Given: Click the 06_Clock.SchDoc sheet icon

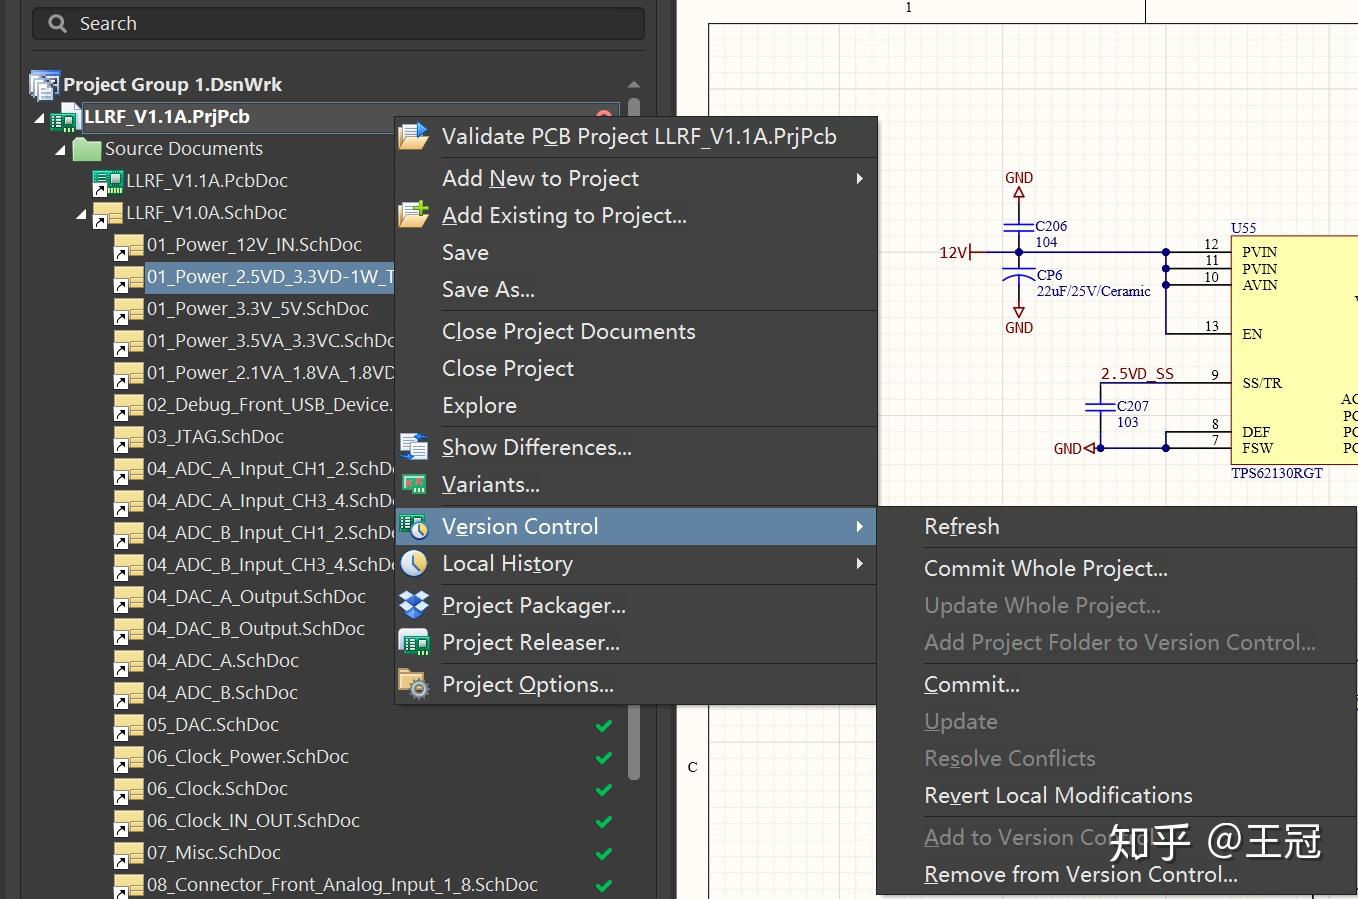Looking at the screenshot, I should click(128, 790).
